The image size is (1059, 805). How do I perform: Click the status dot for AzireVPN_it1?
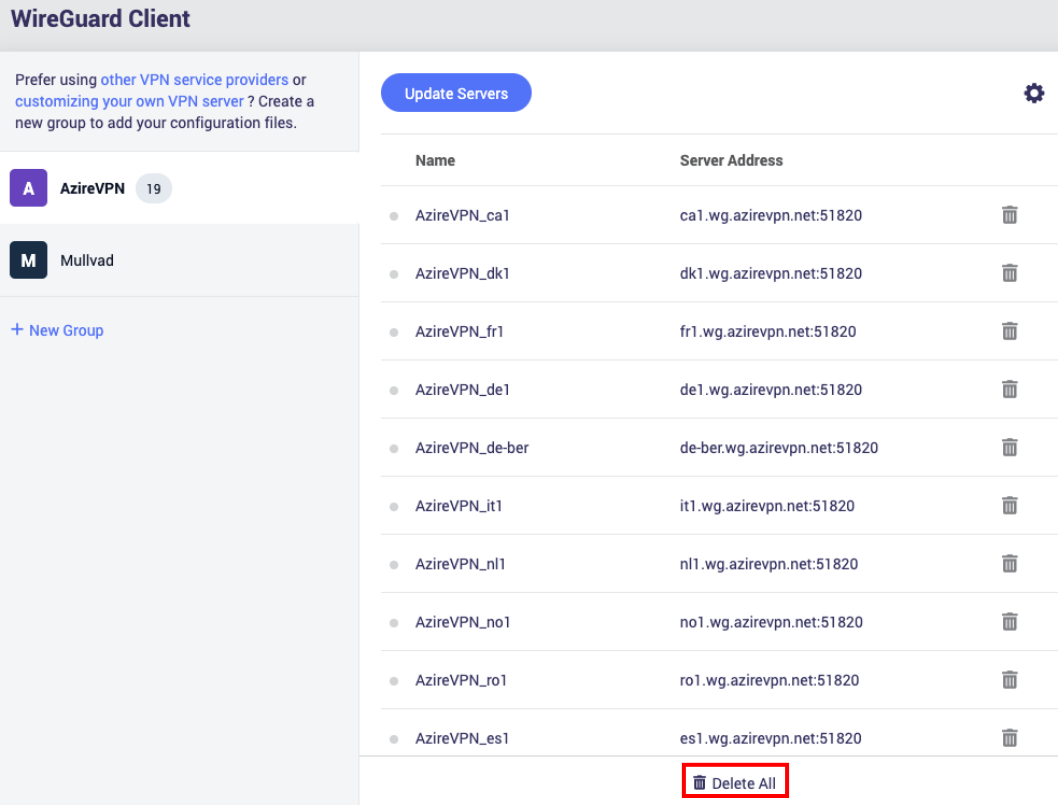pos(394,507)
